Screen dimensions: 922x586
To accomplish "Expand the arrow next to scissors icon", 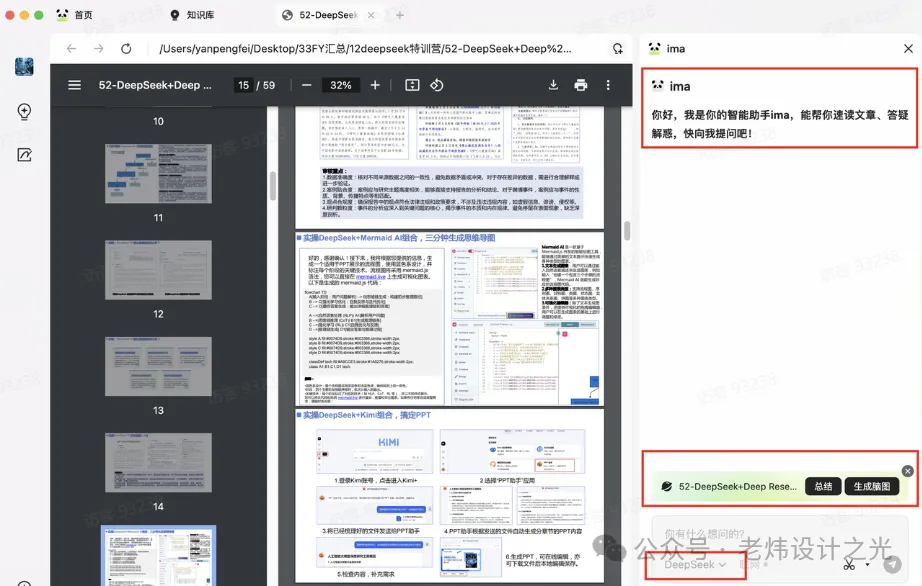I will 867,565.
